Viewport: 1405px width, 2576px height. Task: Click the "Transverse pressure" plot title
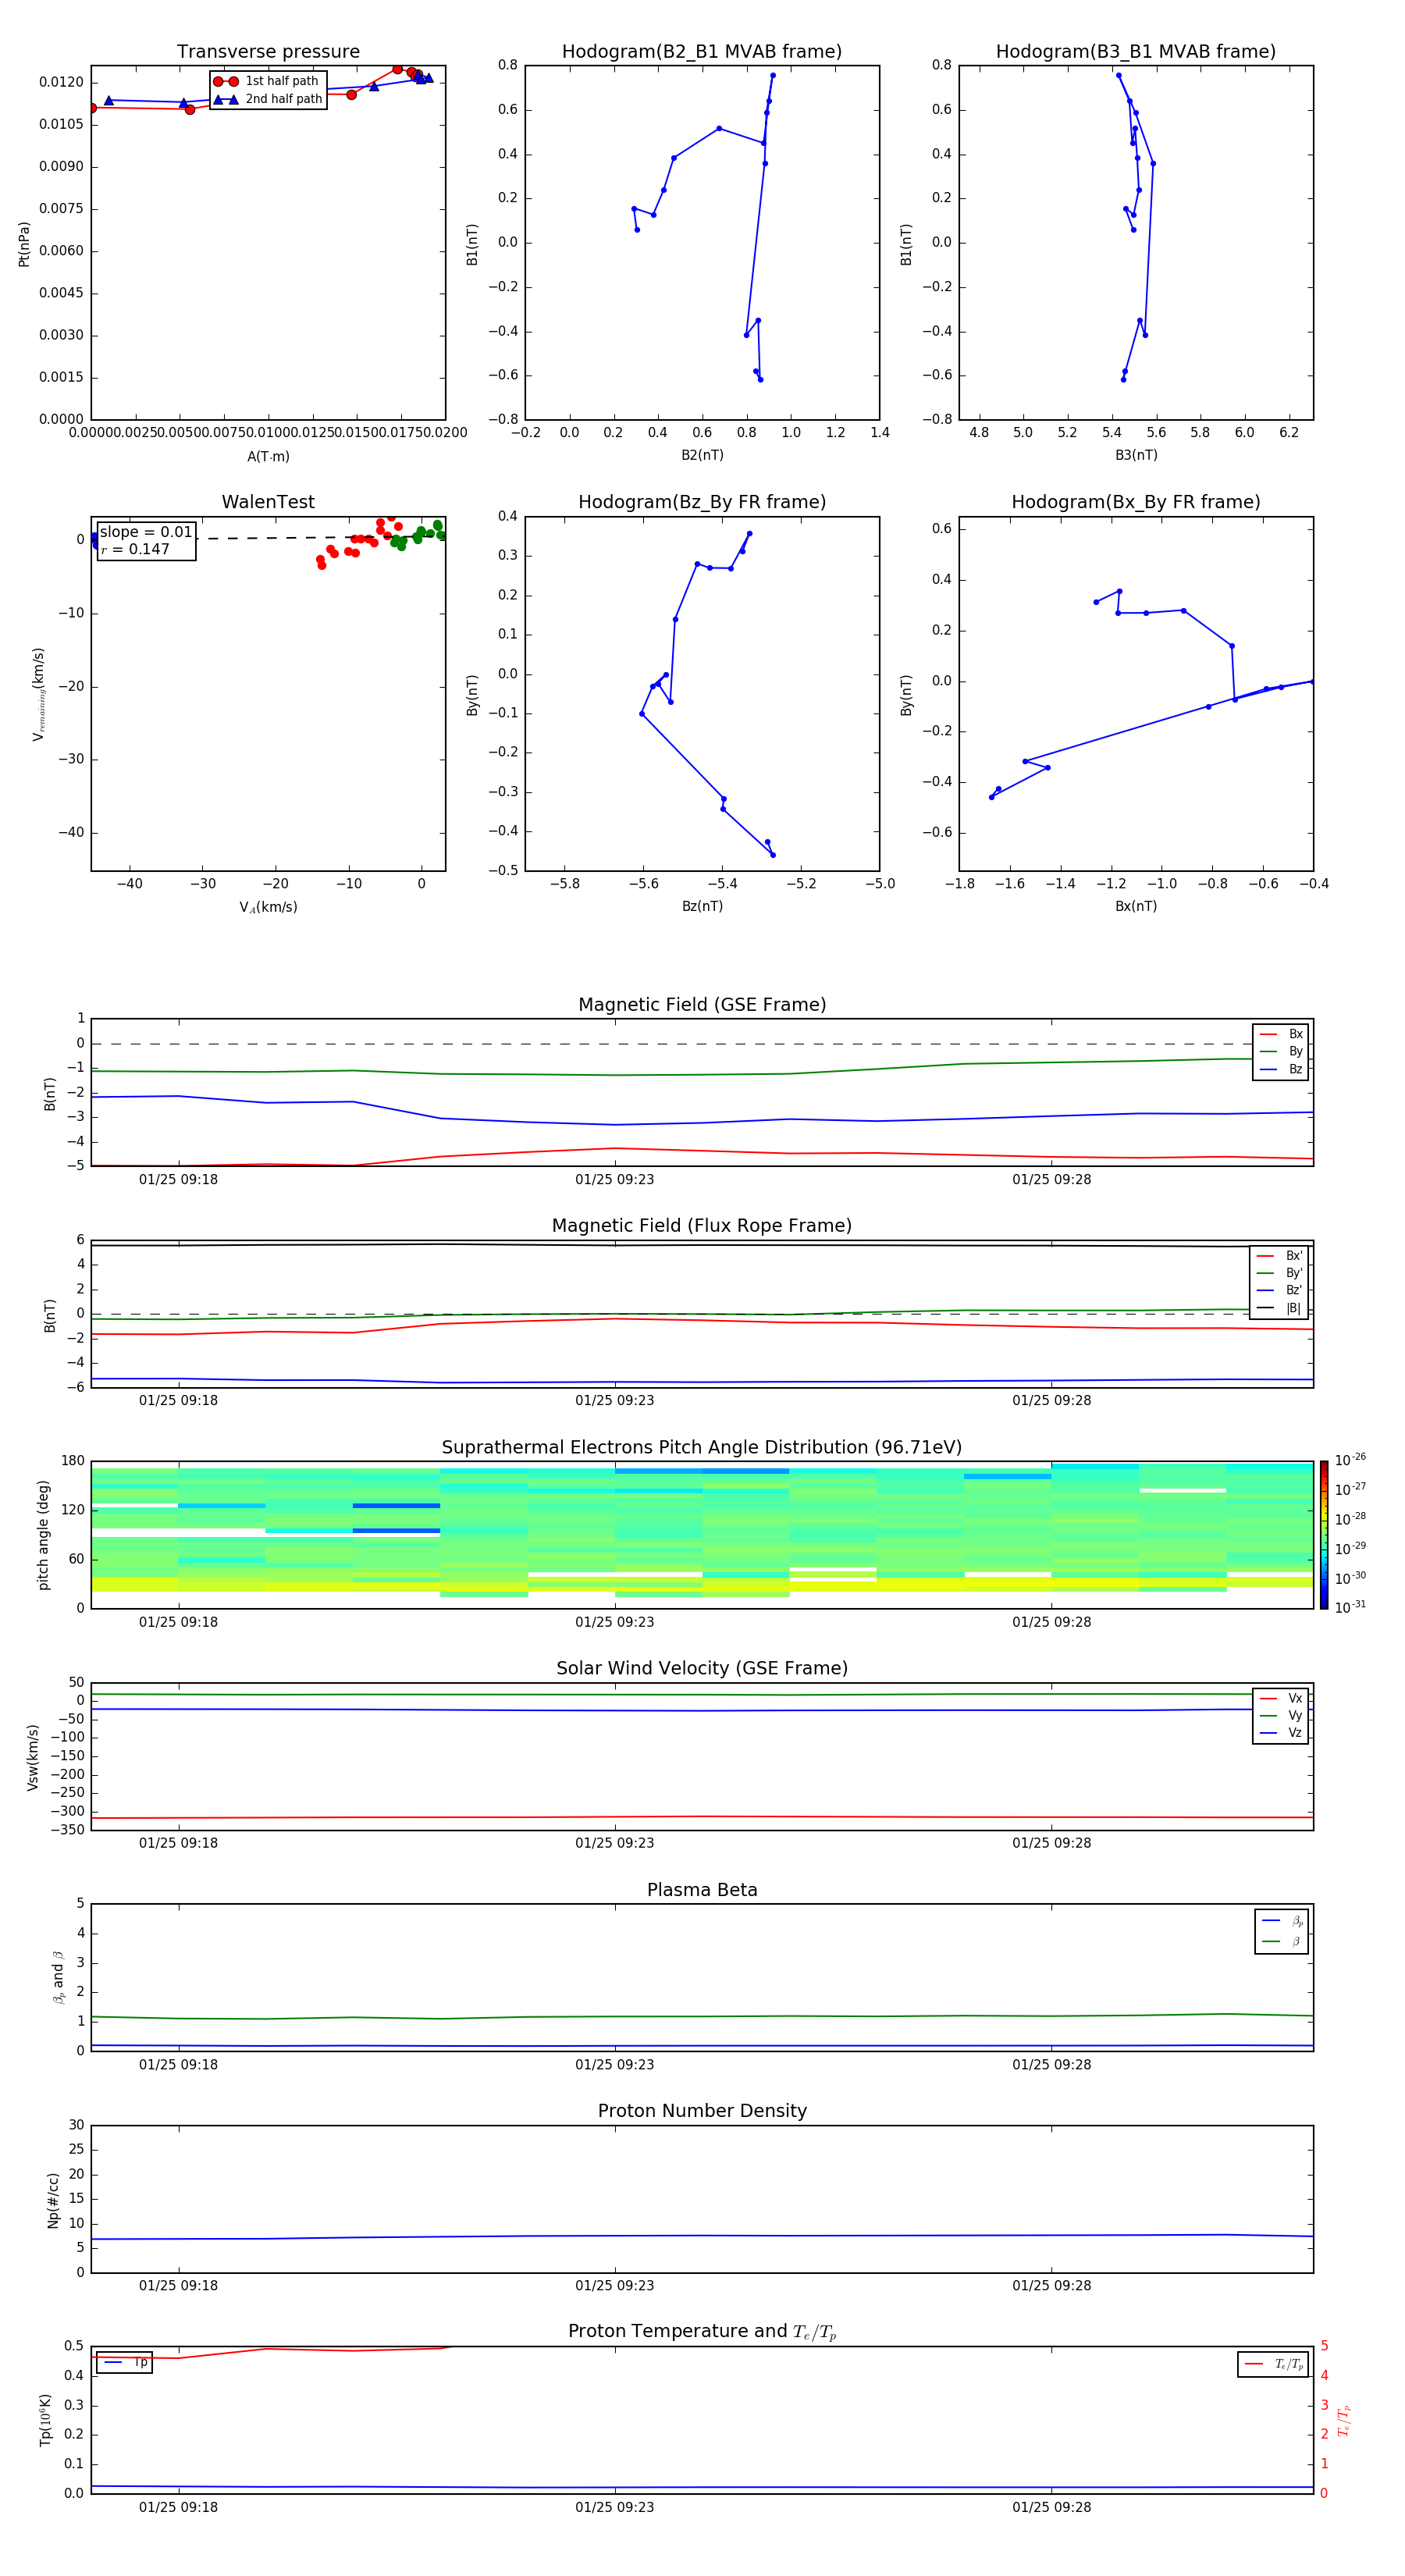tap(268, 52)
